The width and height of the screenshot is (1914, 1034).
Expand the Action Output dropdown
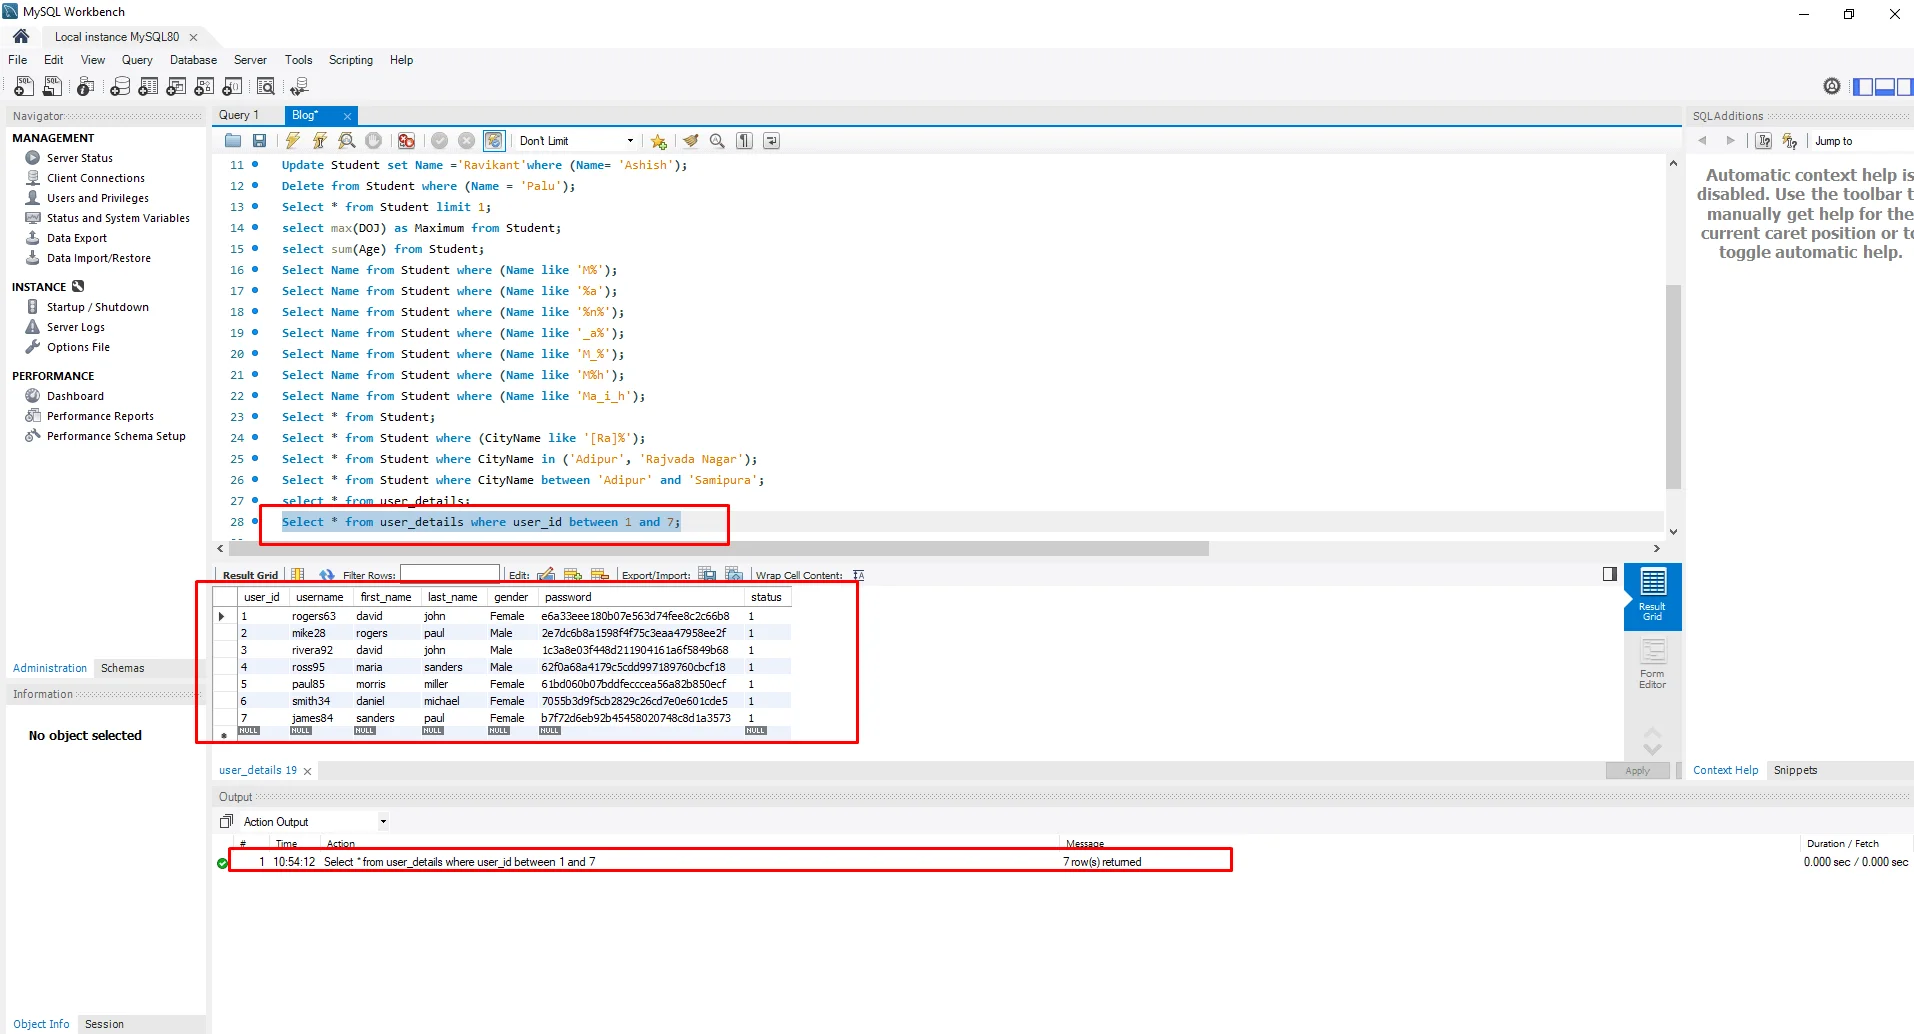382,822
